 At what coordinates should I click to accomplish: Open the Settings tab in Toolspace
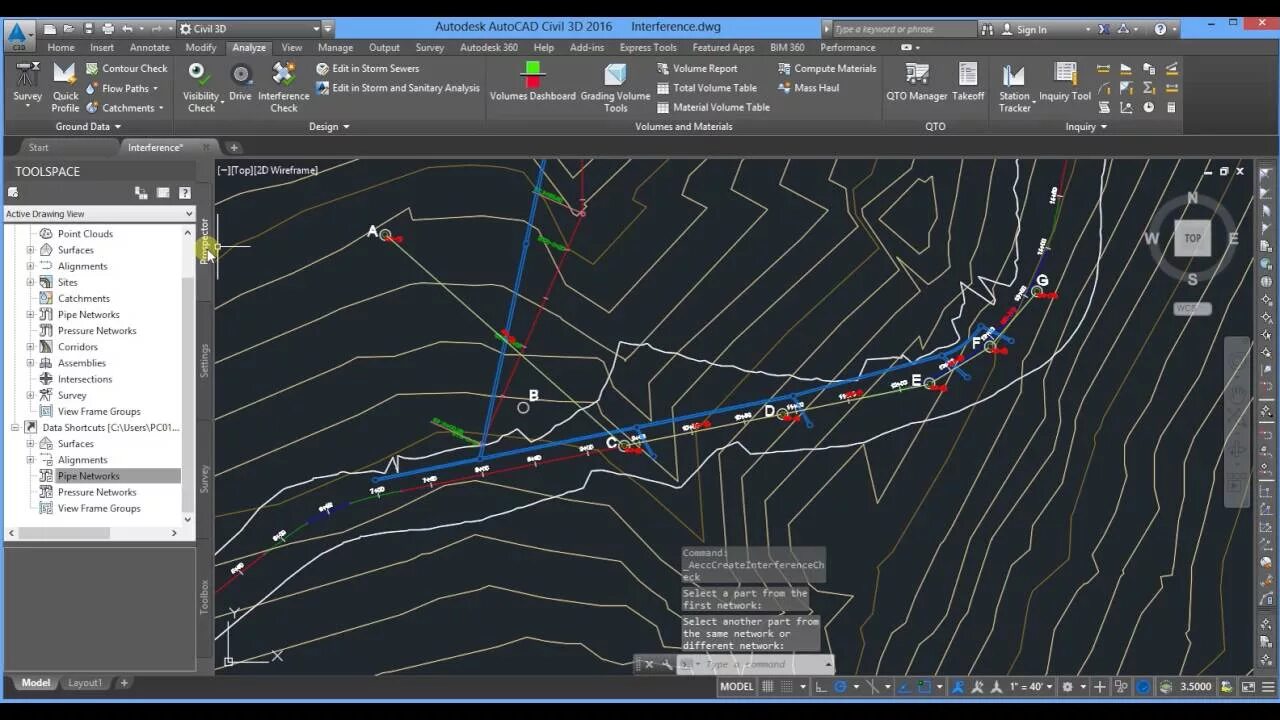click(205, 360)
